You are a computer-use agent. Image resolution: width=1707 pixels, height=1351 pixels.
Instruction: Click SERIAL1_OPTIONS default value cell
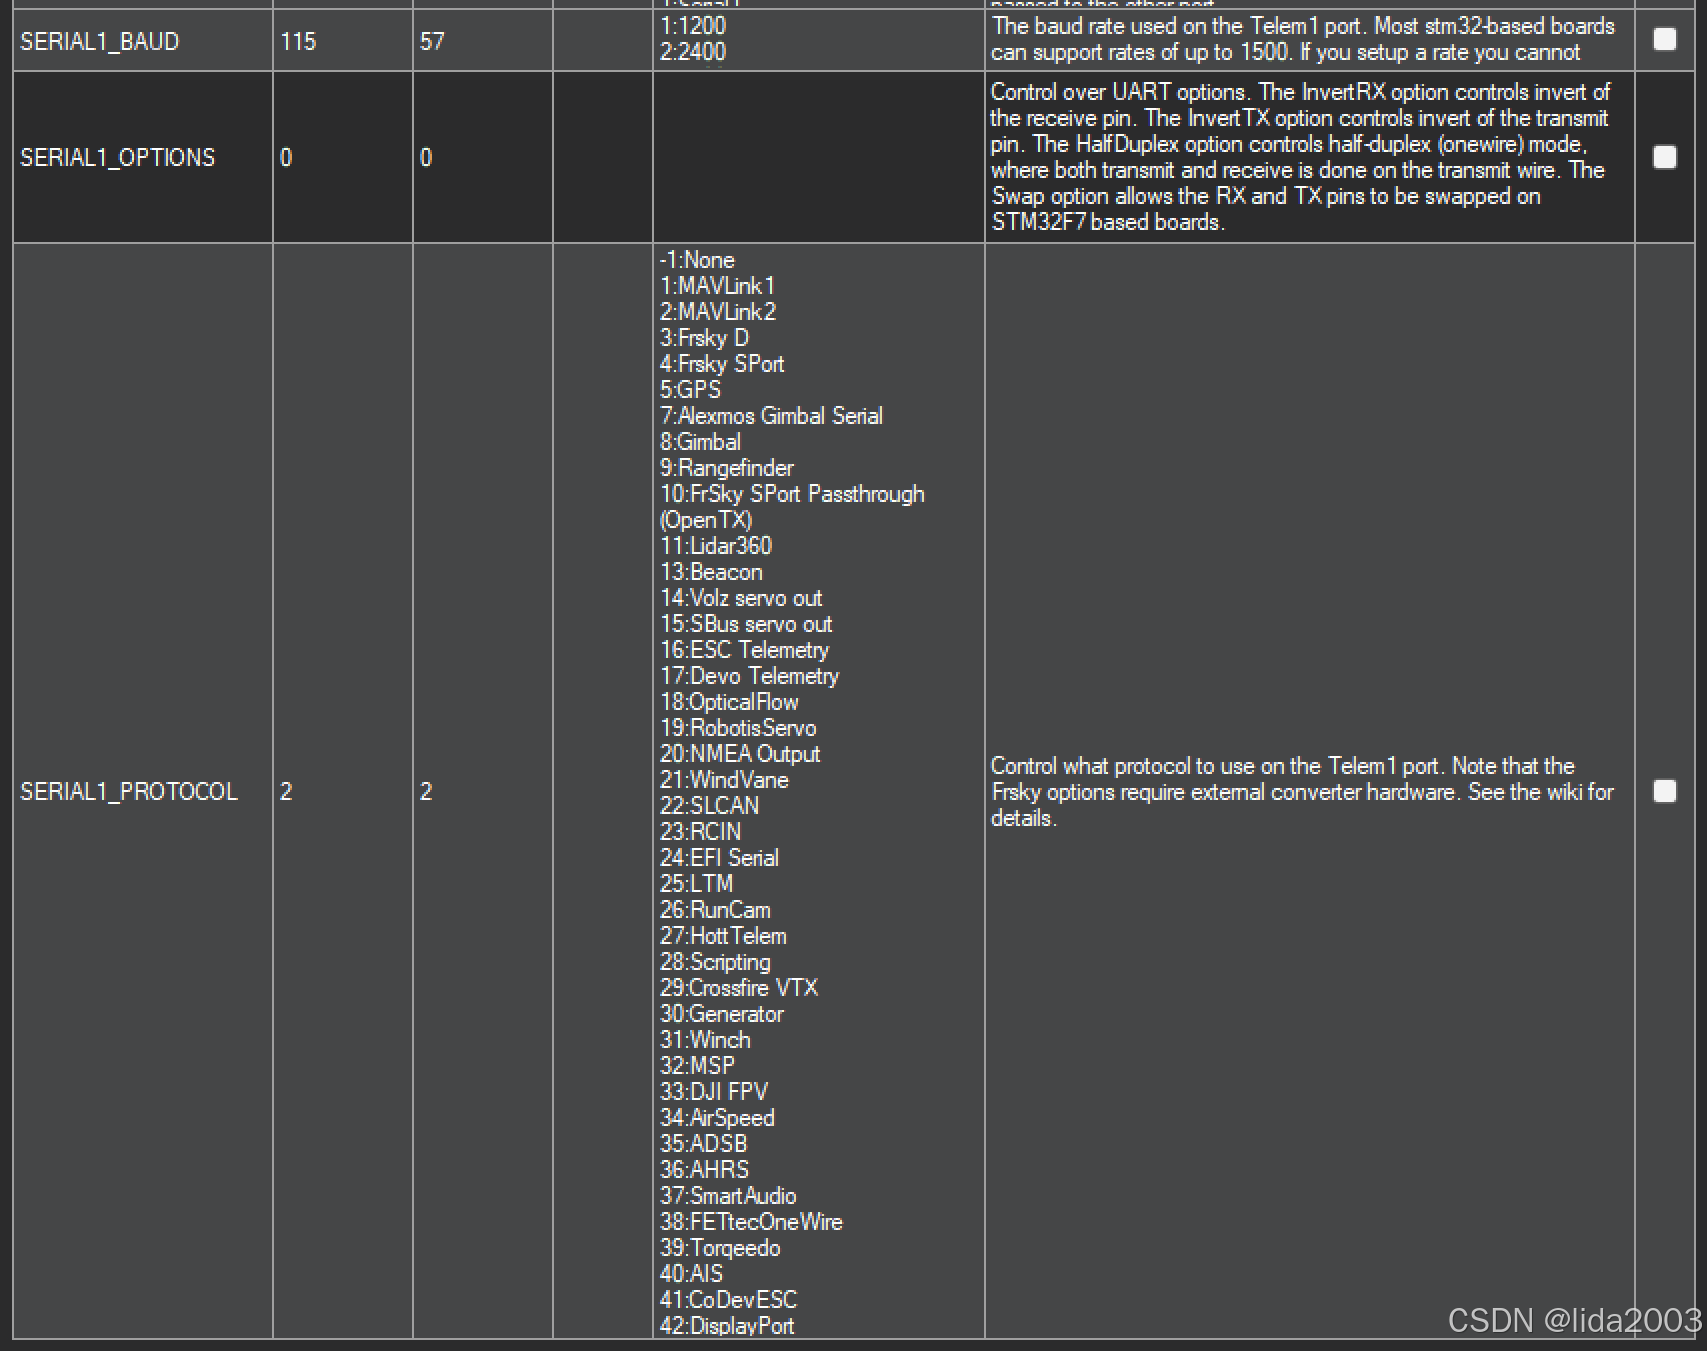point(483,157)
